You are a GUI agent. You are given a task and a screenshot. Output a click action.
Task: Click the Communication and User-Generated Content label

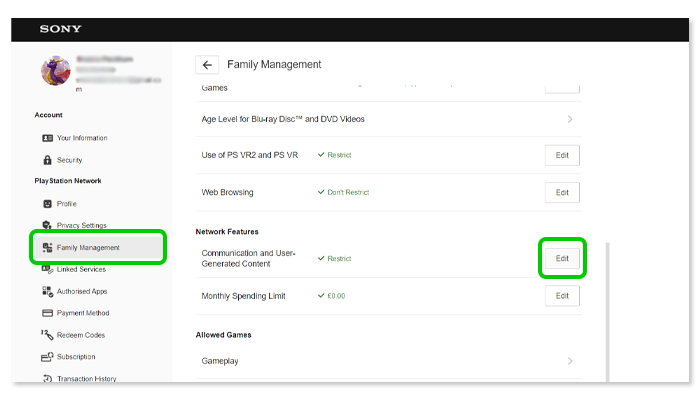click(248, 258)
